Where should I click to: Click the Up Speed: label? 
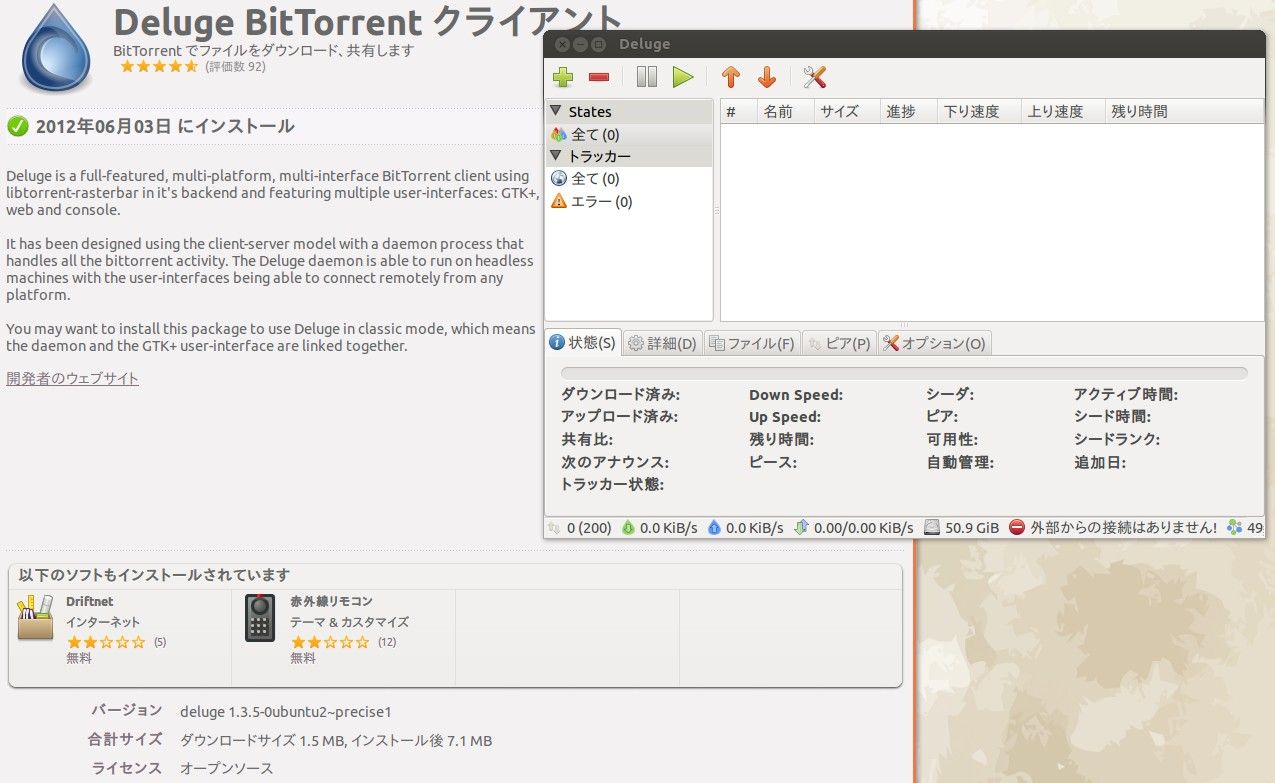click(x=785, y=417)
